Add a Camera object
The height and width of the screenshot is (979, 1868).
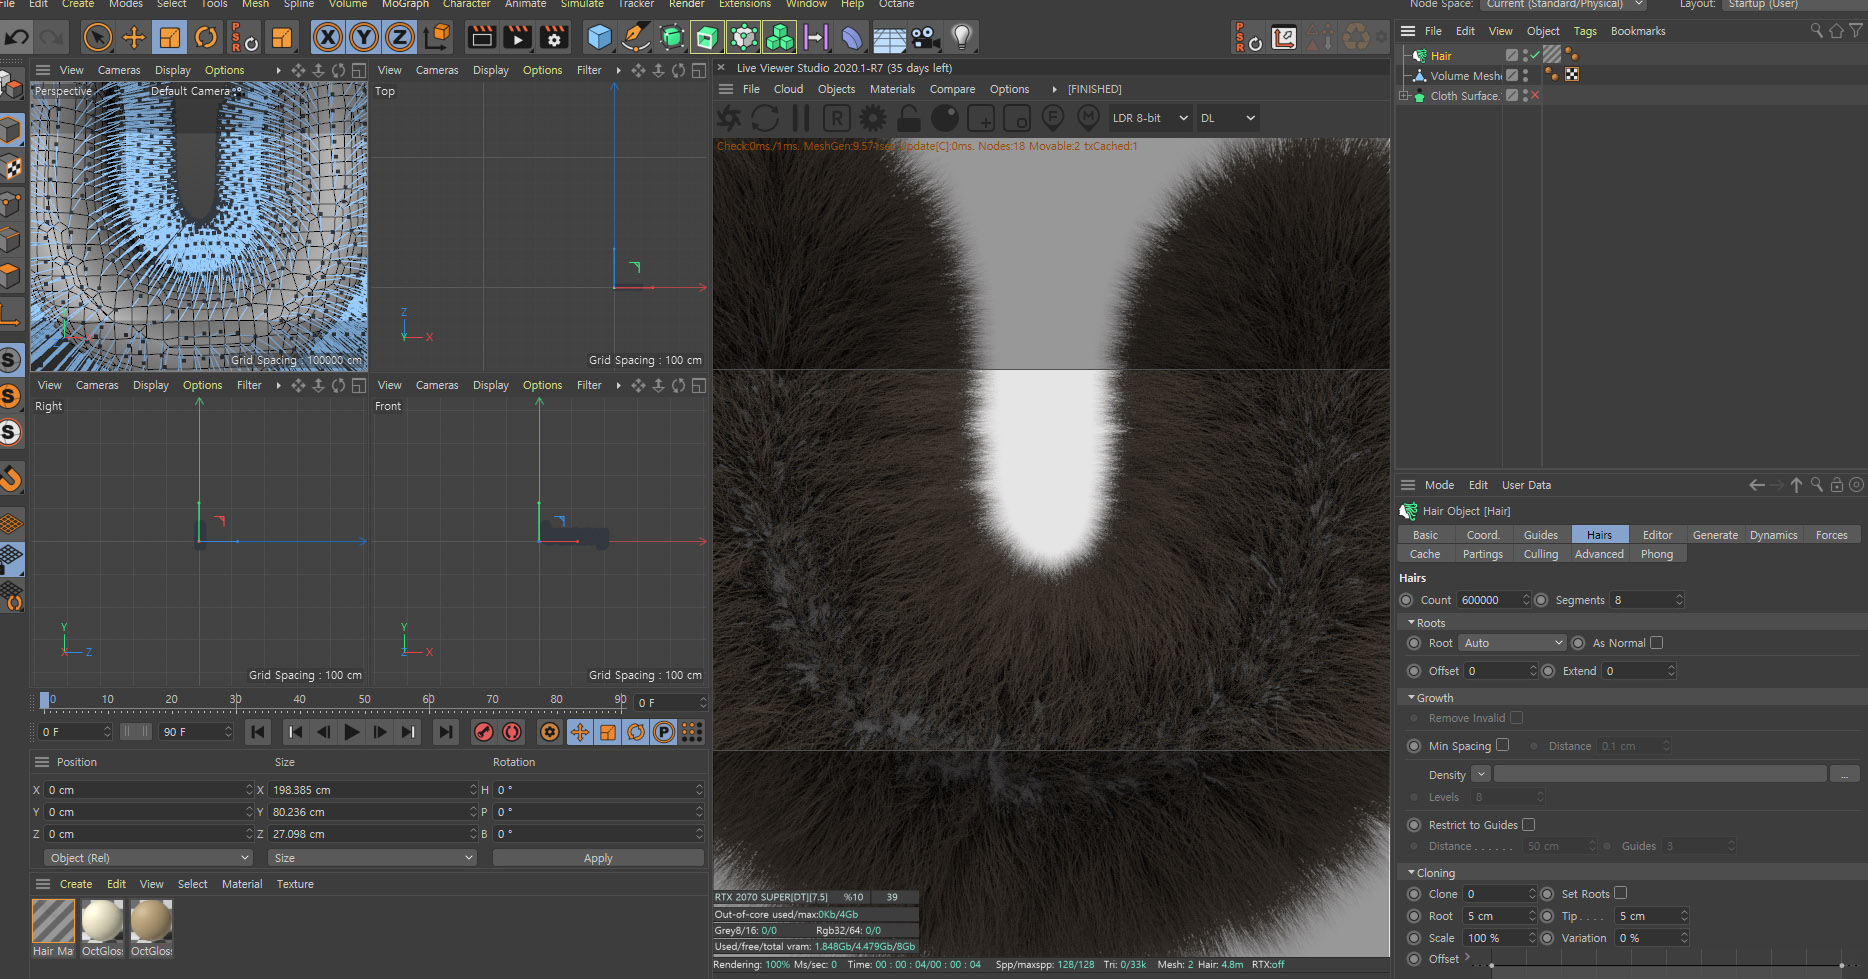tap(925, 38)
